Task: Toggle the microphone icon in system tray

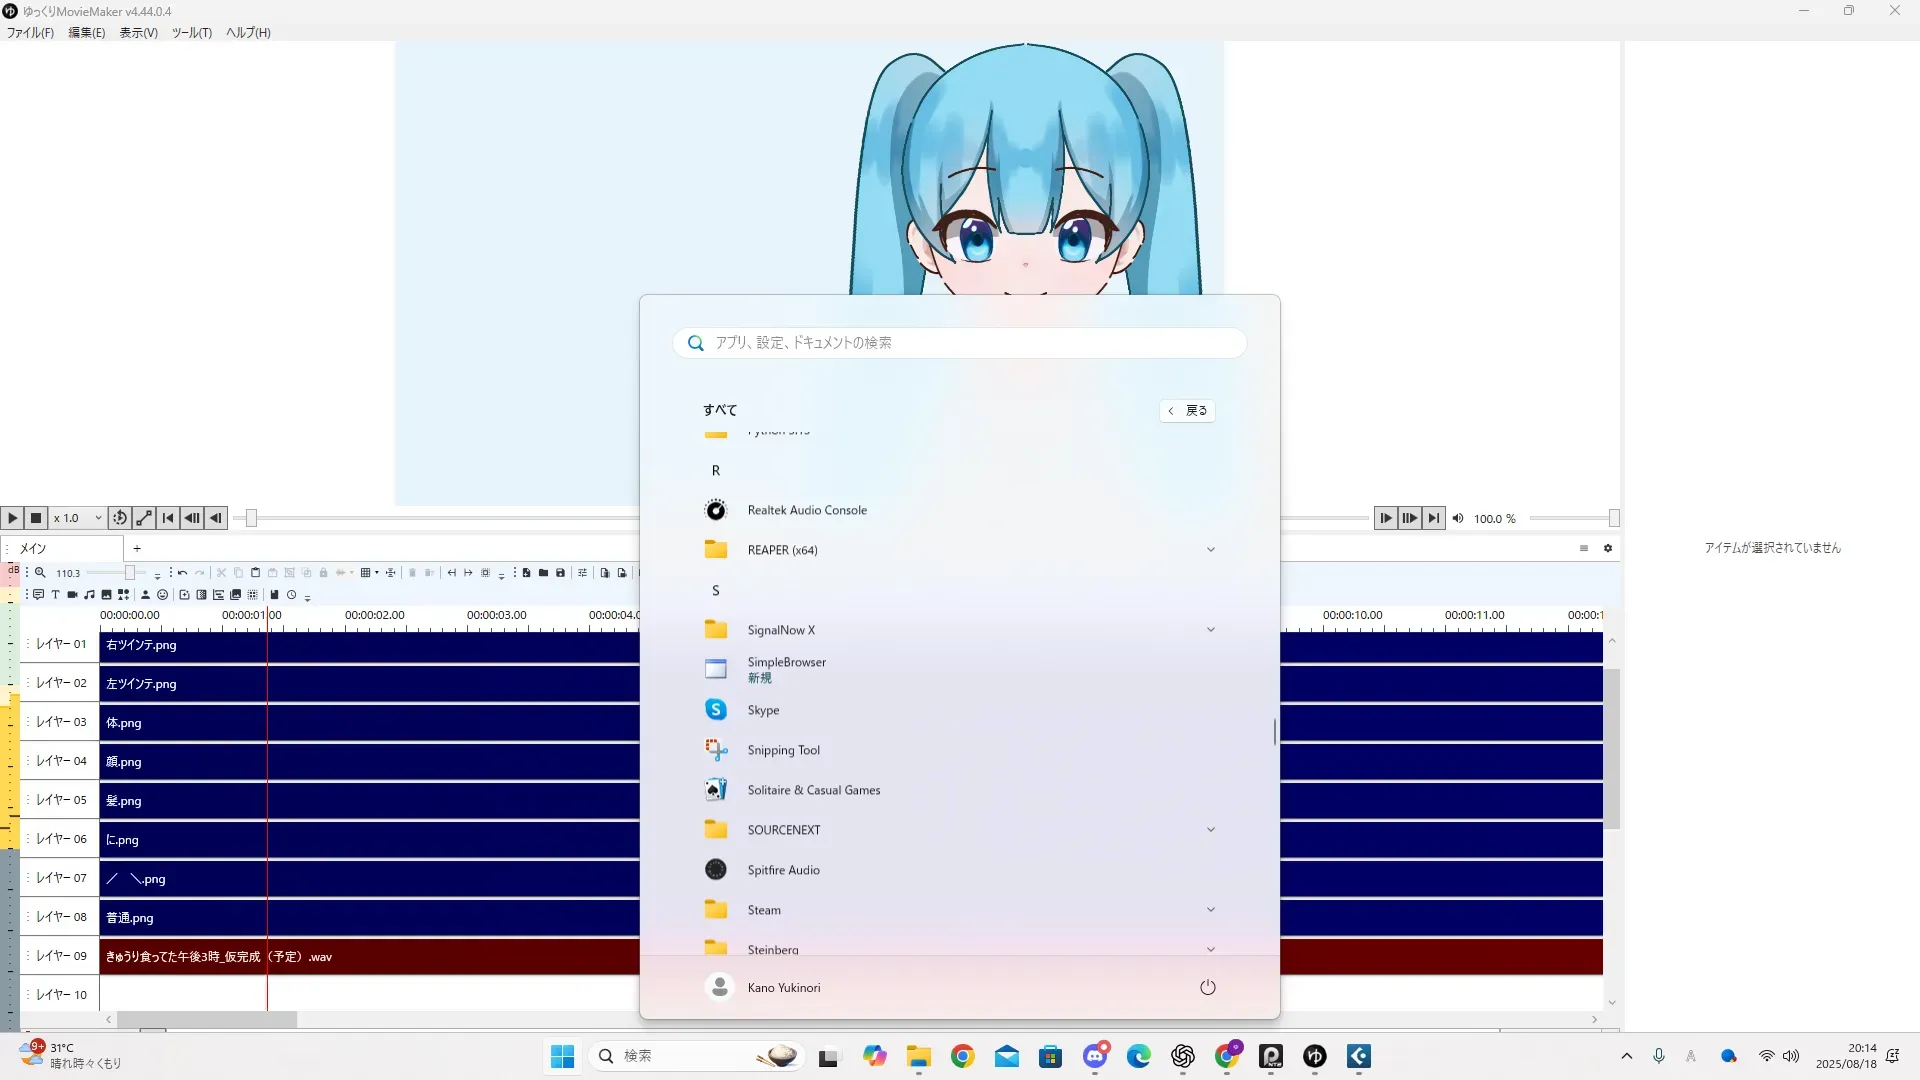Action: coord(1659,1056)
